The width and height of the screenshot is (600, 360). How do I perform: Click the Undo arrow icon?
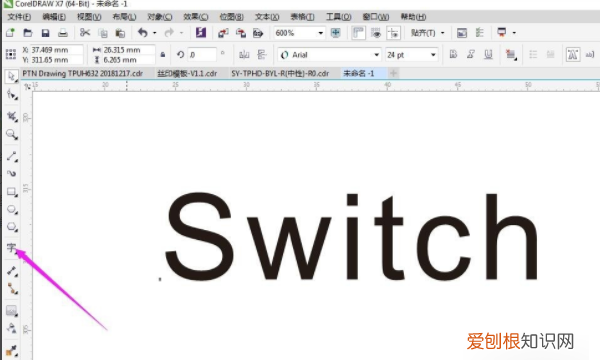tap(142, 33)
